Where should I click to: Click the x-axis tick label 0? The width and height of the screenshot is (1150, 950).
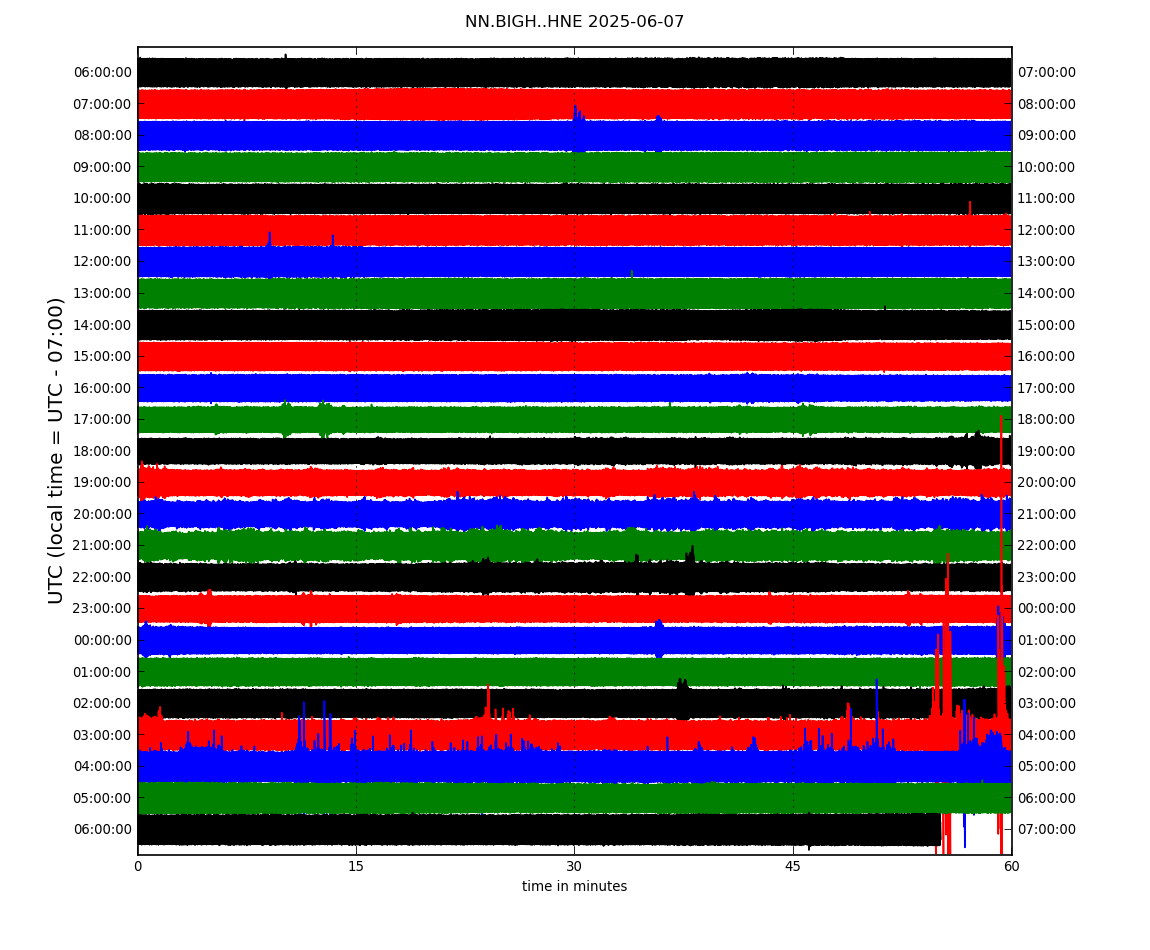(x=138, y=866)
